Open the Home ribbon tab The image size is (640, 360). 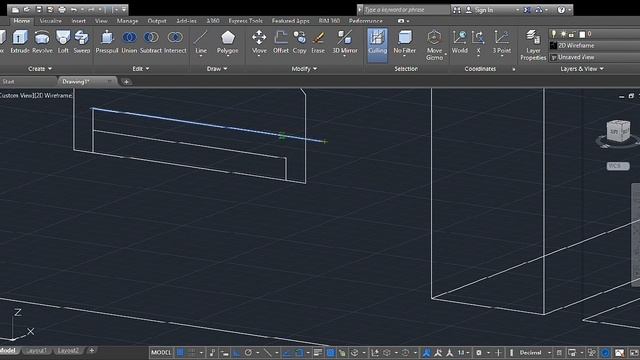(x=22, y=20)
